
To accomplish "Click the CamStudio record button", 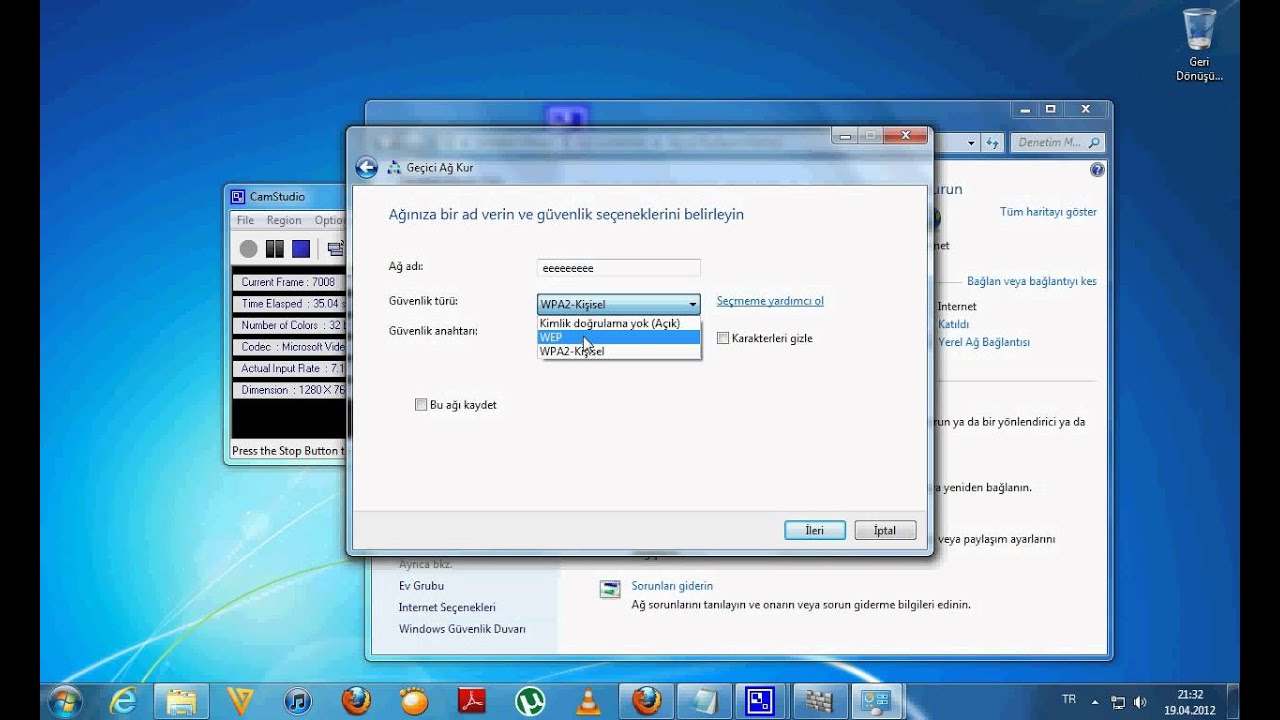I will coord(248,249).
